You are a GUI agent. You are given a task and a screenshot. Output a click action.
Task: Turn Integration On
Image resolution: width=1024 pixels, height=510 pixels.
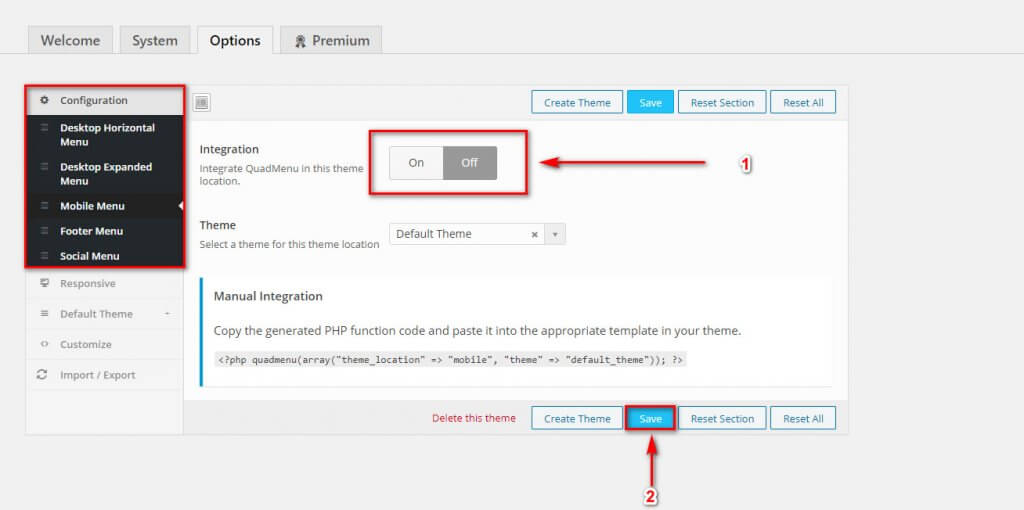coord(416,163)
